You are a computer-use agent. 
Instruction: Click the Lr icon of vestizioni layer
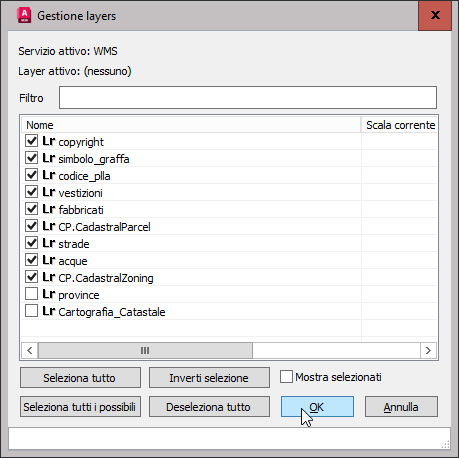pyautogui.click(x=49, y=192)
